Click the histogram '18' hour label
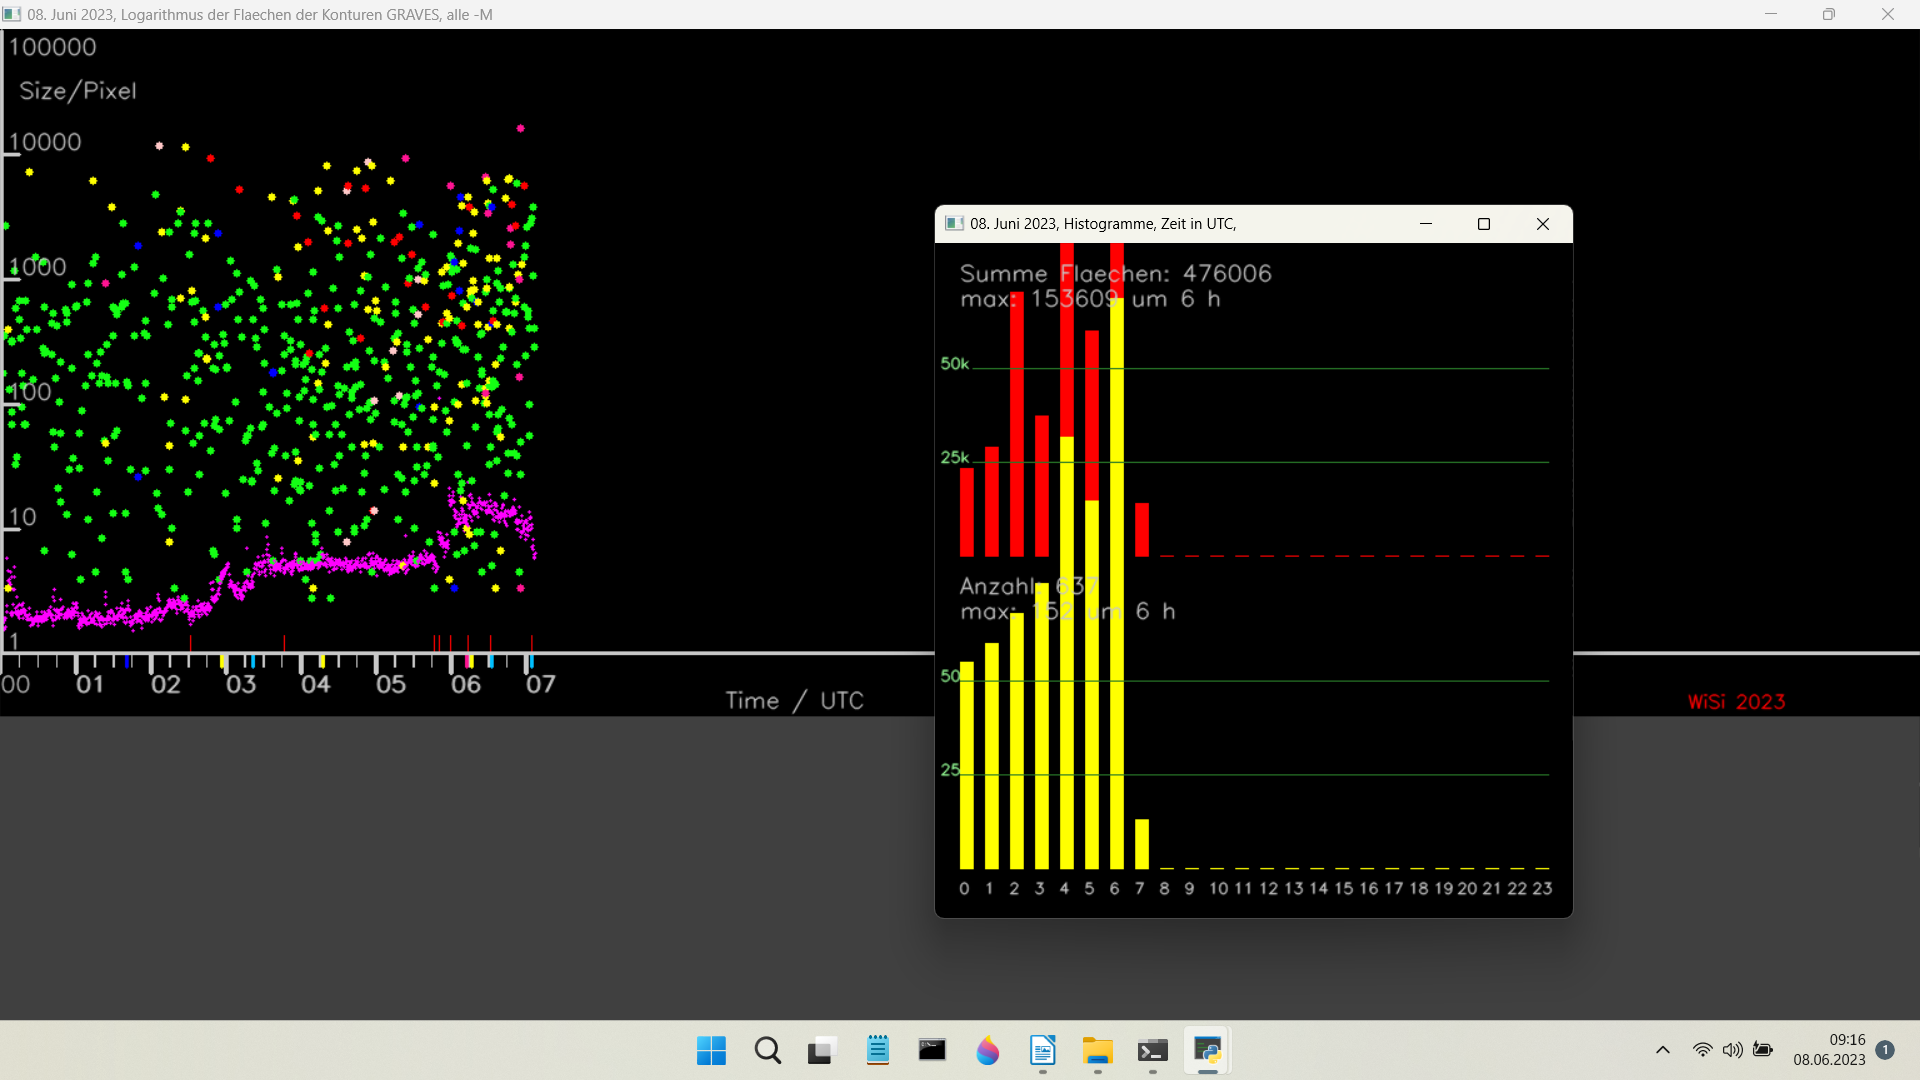 (1418, 888)
